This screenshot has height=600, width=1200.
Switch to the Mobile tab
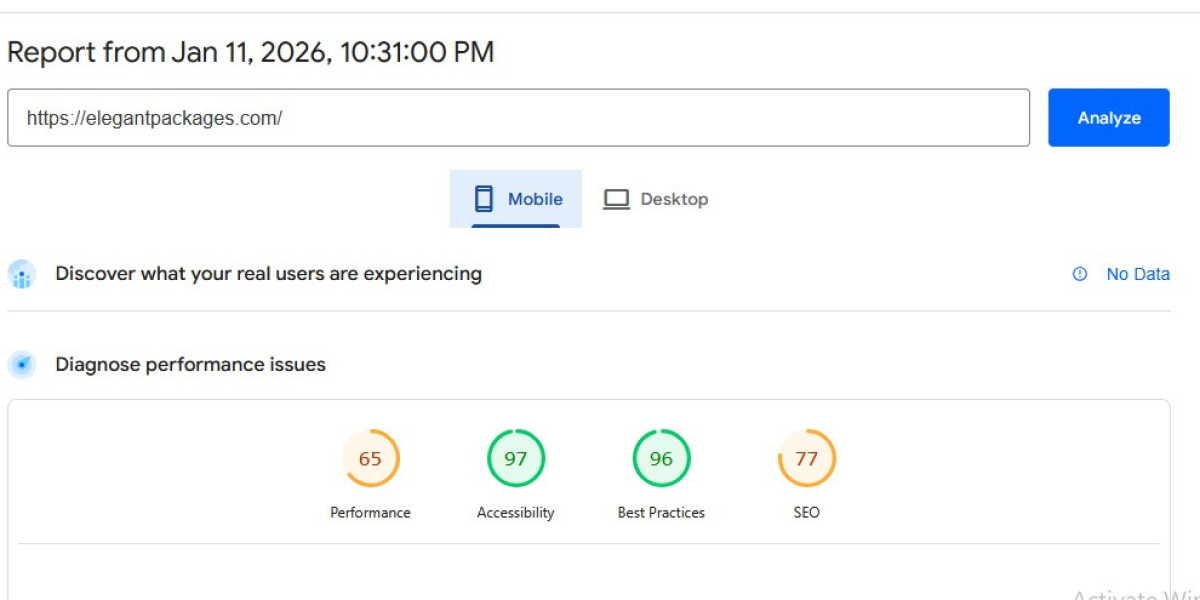516,199
